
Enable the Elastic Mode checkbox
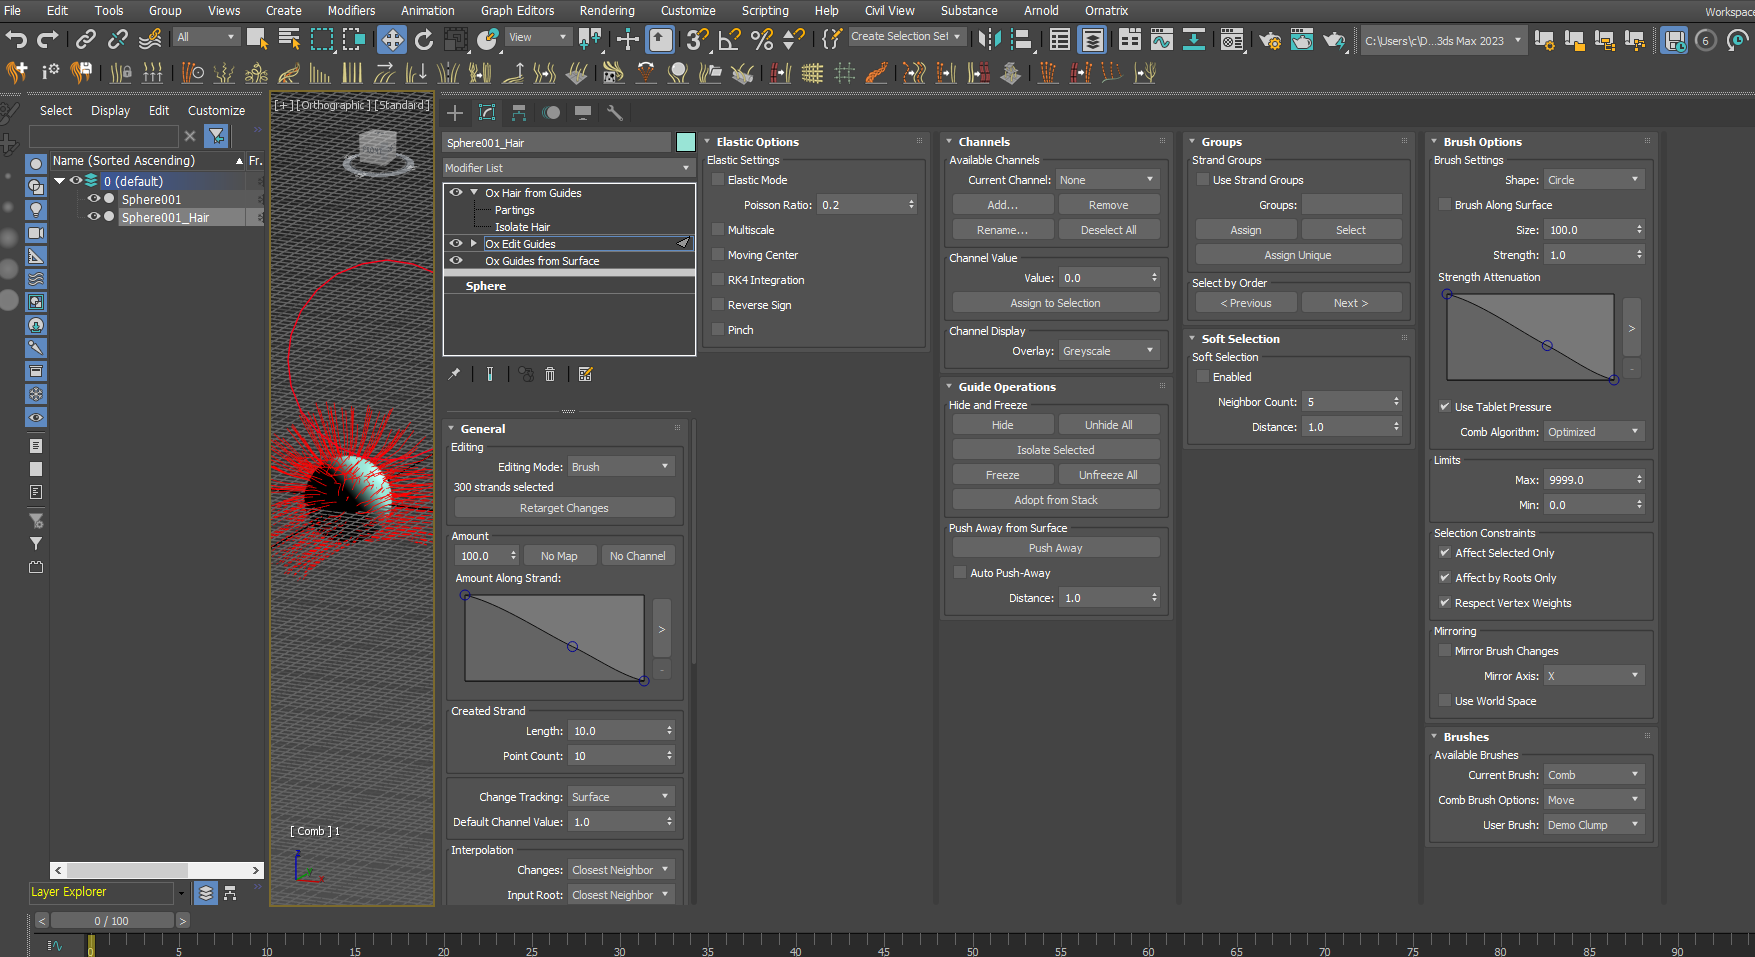point(718,180)
